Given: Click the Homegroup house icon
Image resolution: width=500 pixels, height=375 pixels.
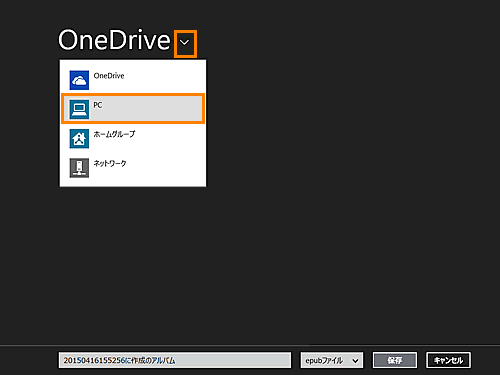Looking at the screenshot, I should coord(79,138).
